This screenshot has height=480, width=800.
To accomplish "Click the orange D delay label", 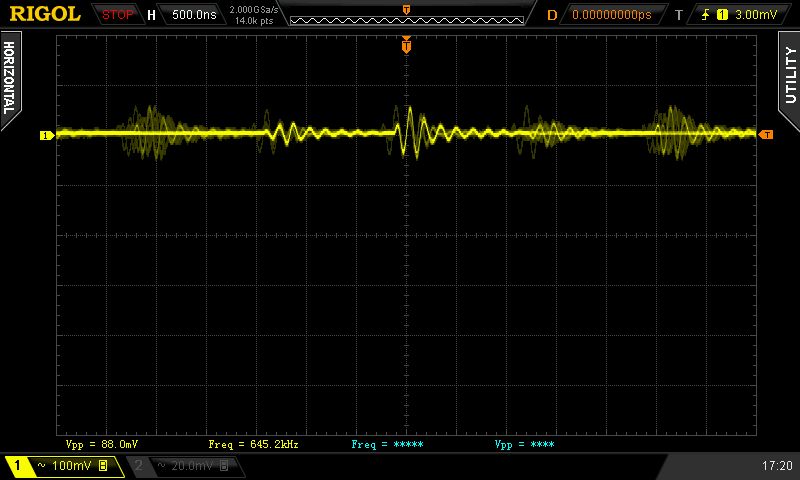I will tap(552, 15).
